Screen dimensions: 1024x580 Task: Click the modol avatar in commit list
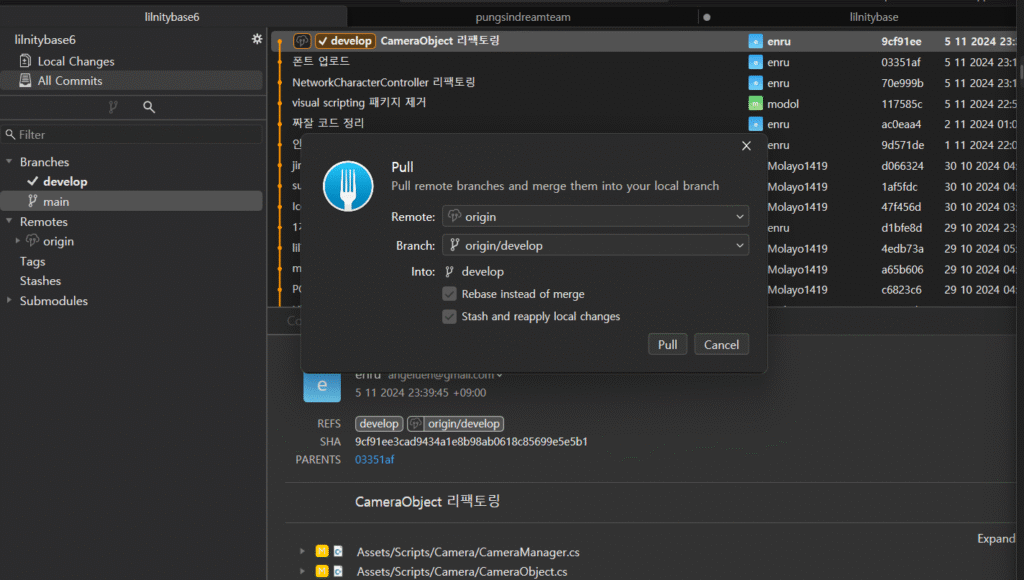click(756, 103)
